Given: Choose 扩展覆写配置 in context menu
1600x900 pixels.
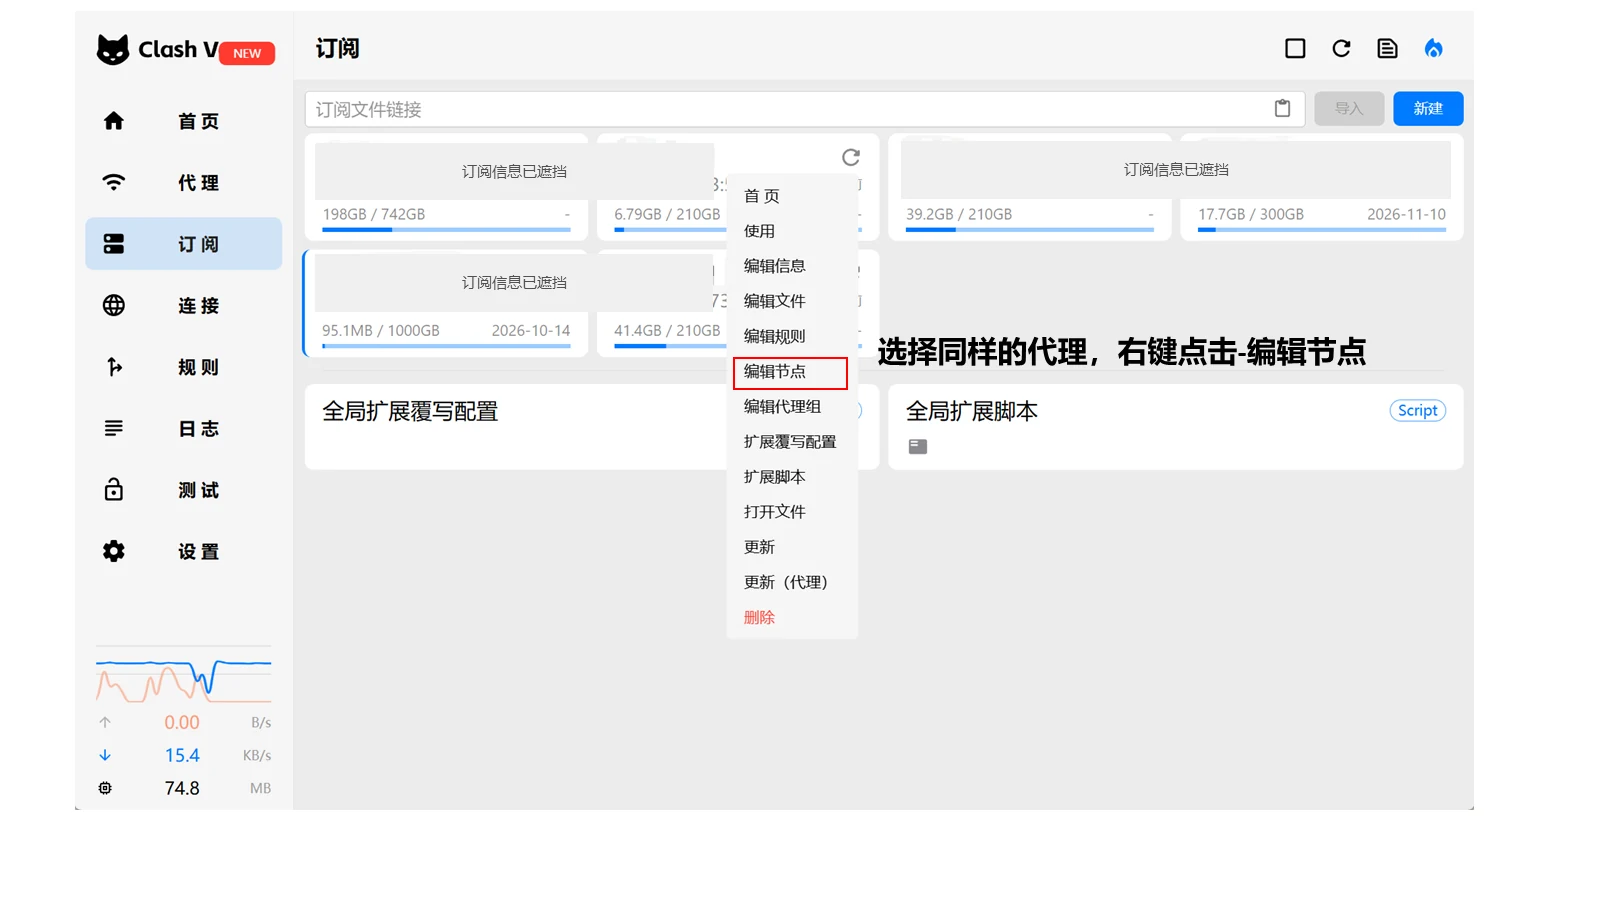Looking at the screenshot, I should (792, 442).
